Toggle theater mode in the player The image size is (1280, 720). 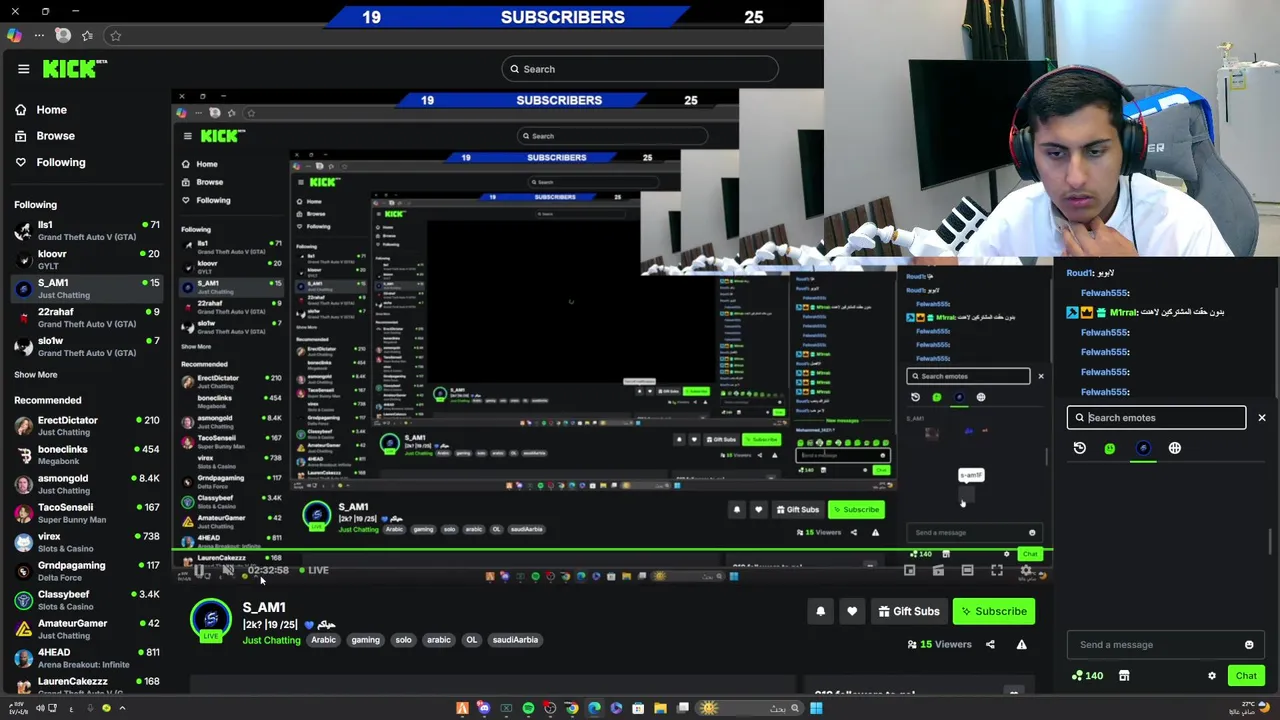point(967,570)
